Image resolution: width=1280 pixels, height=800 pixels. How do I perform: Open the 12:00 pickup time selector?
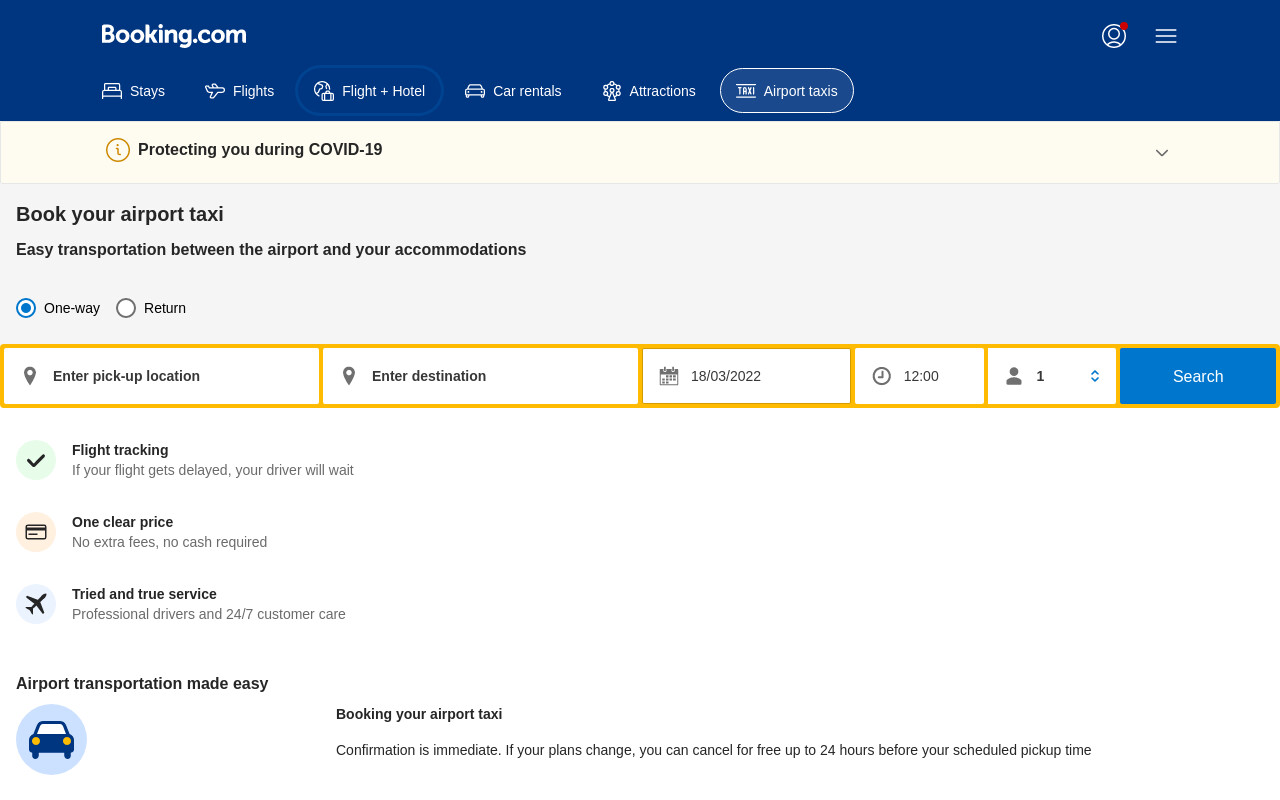pyautogui.click(x=920, y=376)
